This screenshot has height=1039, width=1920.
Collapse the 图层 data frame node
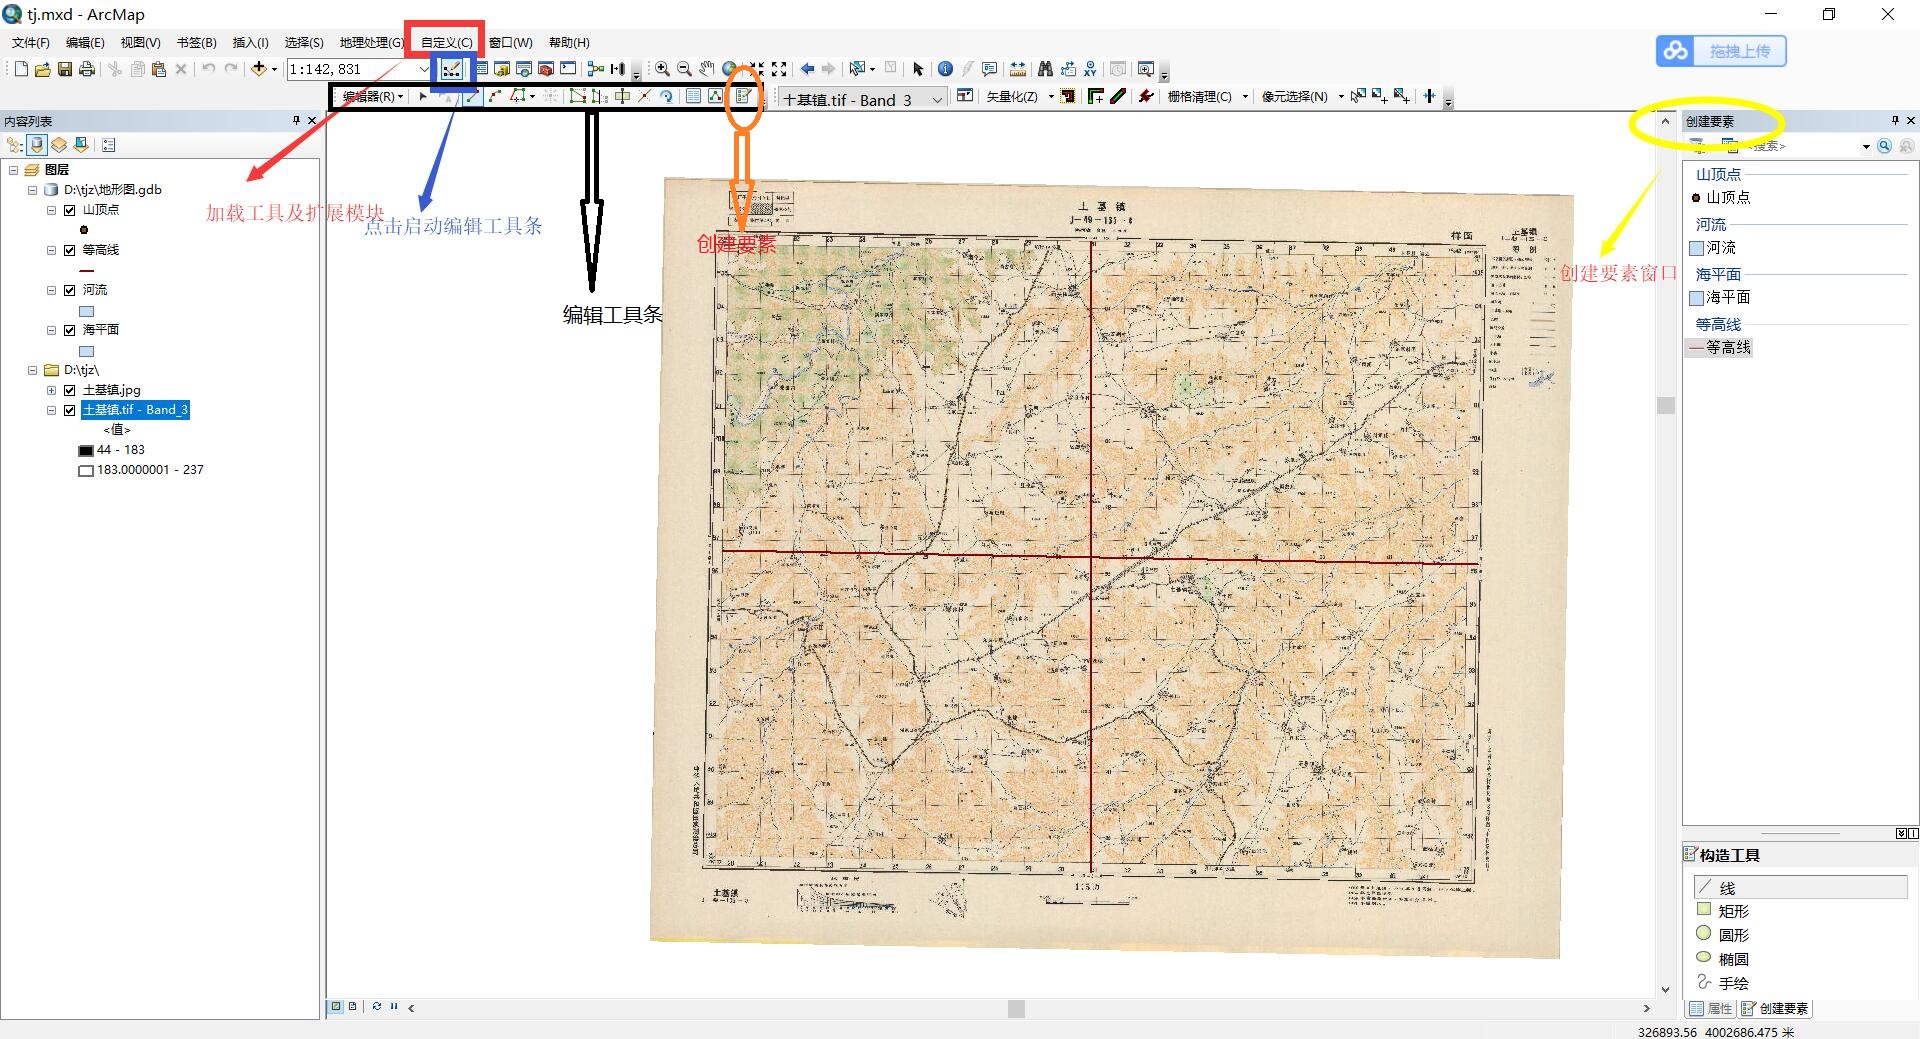(13, 170)
